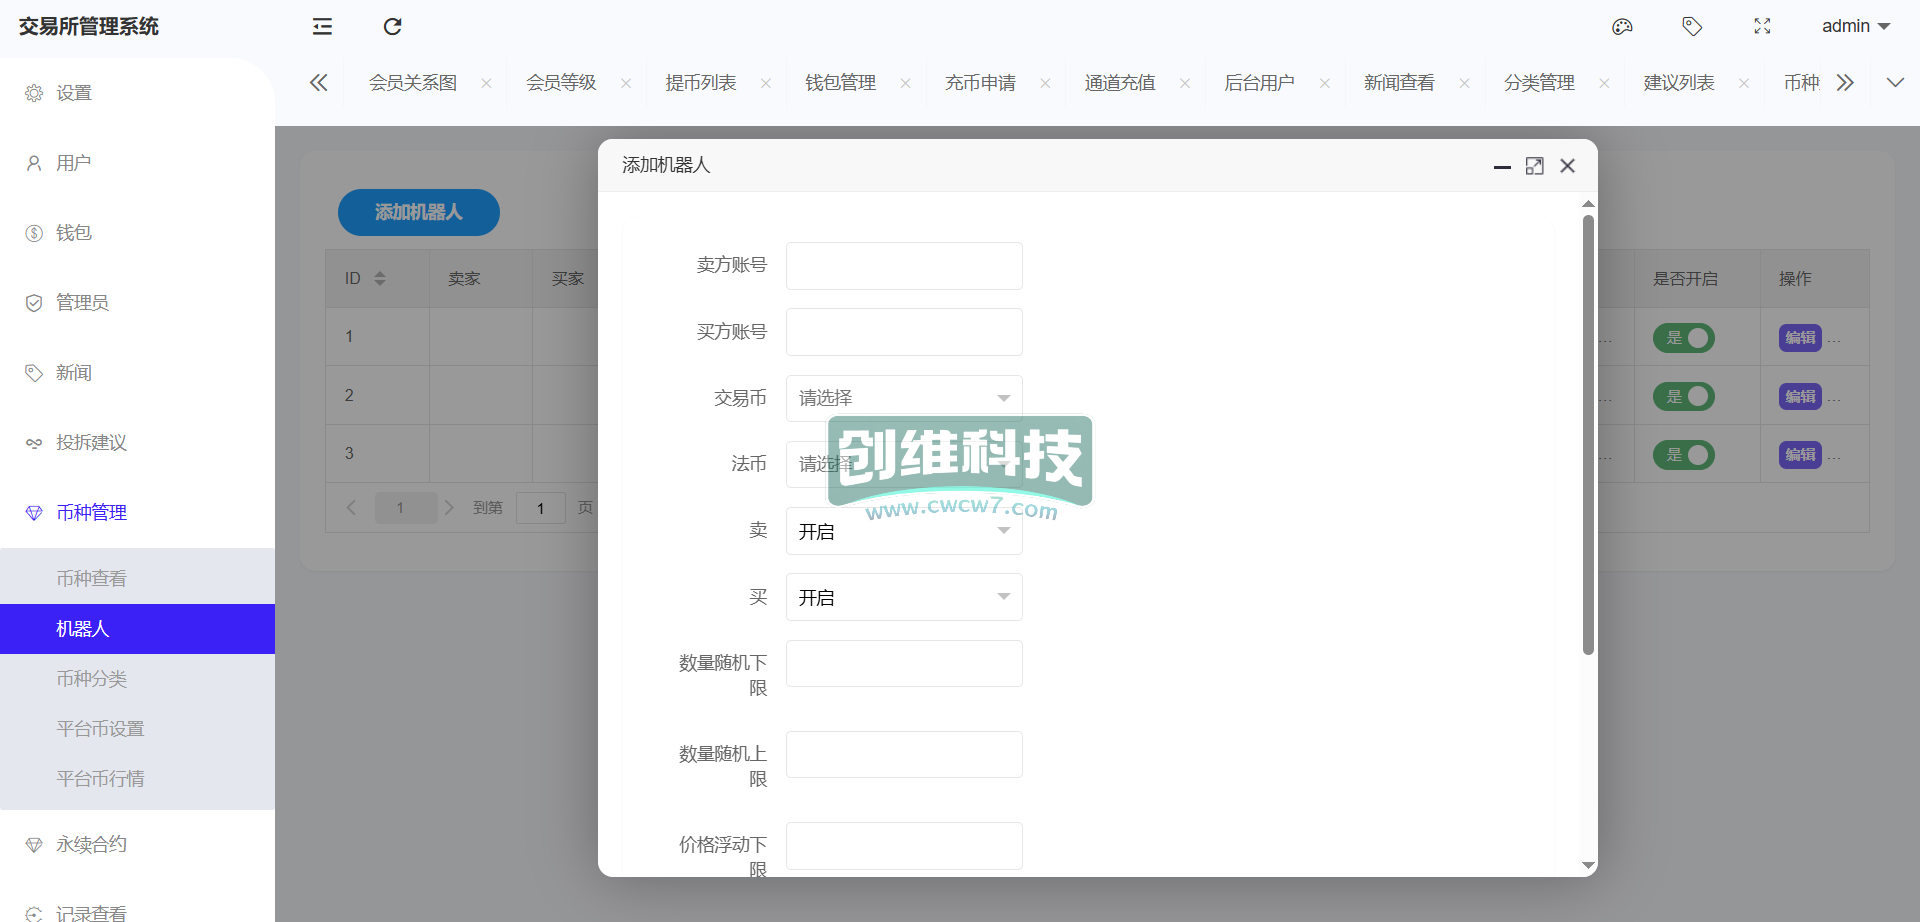Click the dialog's vertical scrollbar

[x=1588, y=435]
